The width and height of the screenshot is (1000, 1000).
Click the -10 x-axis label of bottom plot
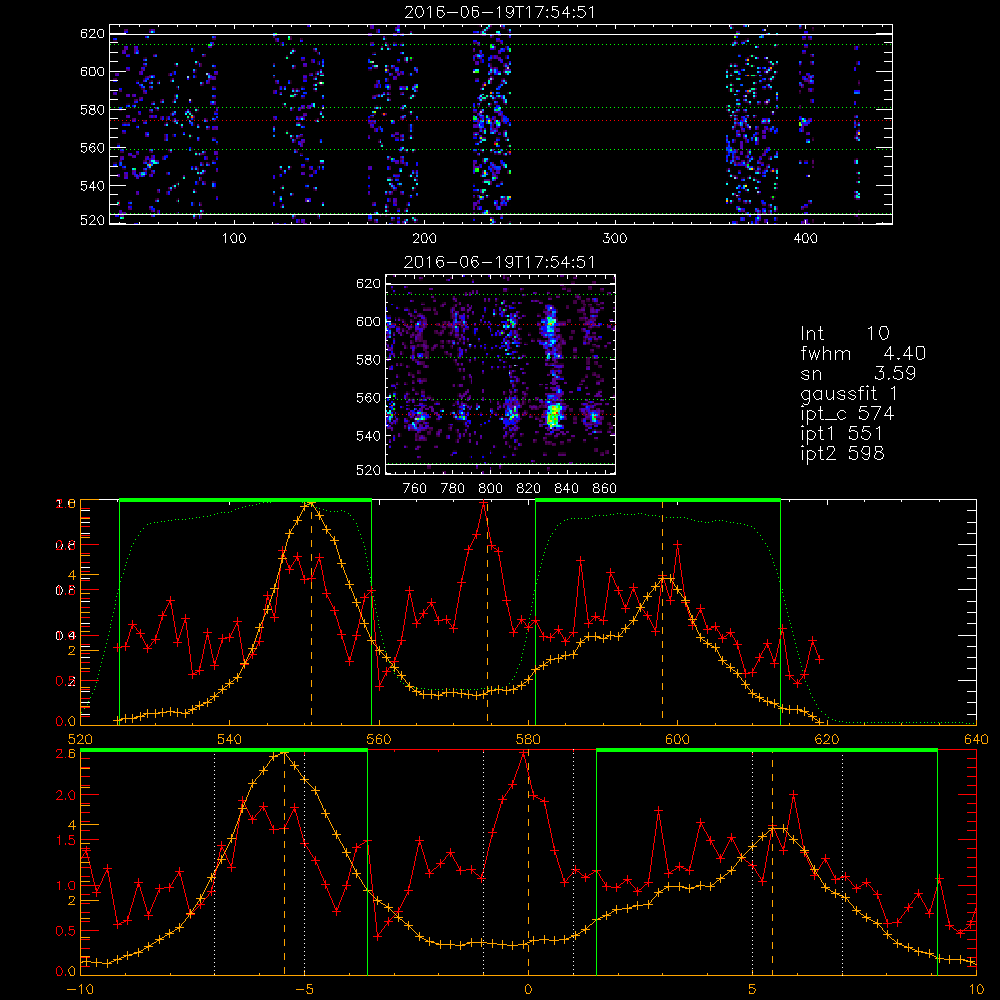click(80, 990)
